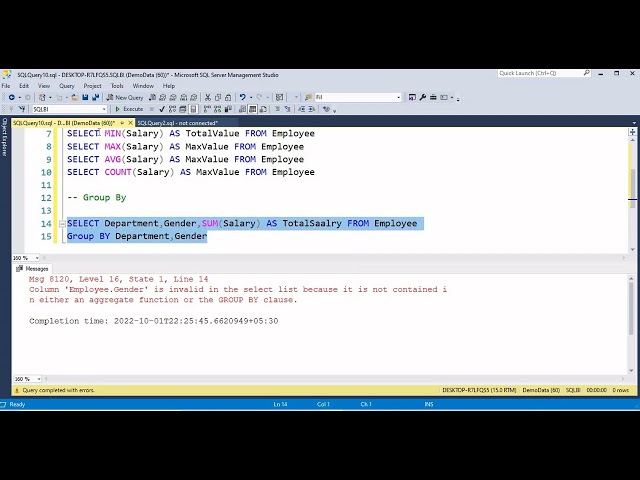Click the Find in Files icon
Viewport: 640px width, 480px height.
(x=308, y=98)
